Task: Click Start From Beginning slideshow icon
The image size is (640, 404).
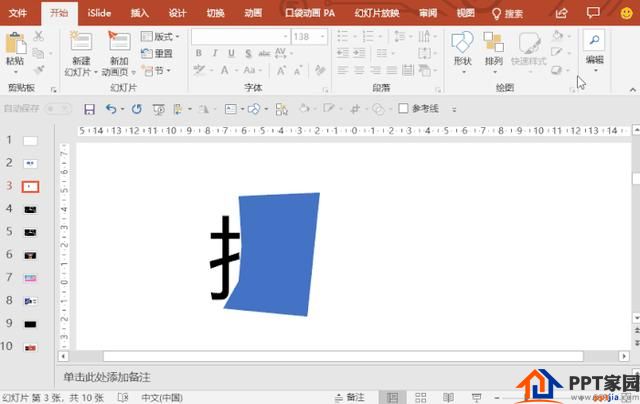Action: point(158,109)
